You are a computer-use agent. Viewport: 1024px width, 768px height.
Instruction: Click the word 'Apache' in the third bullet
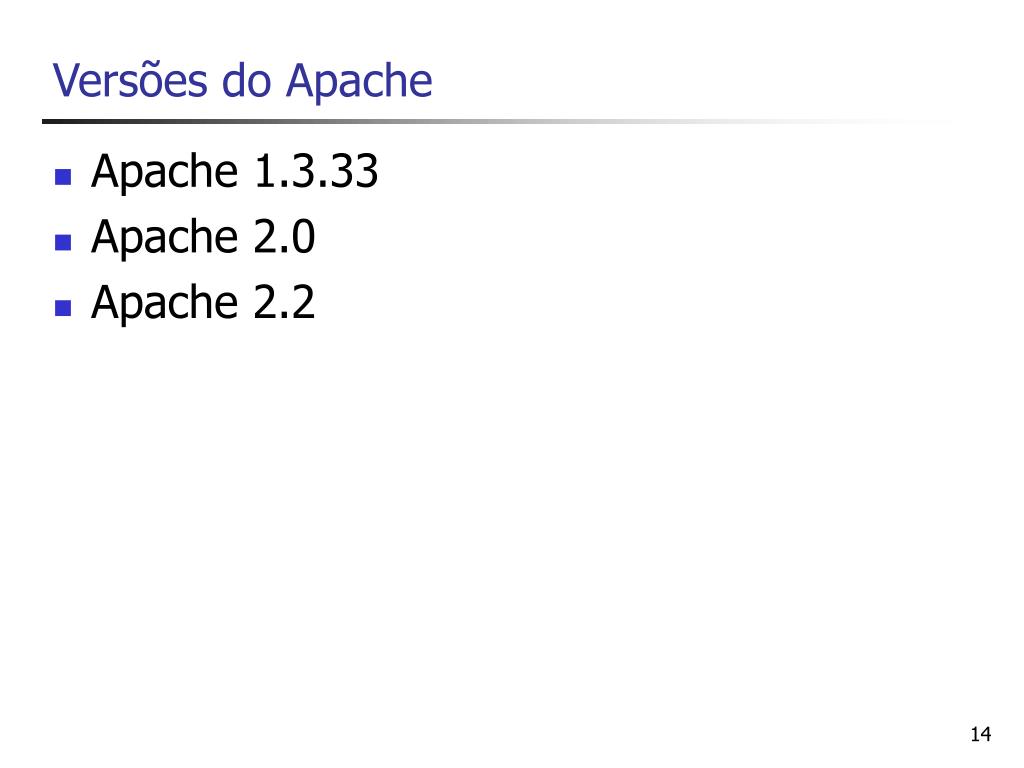[x=165, y=302]
